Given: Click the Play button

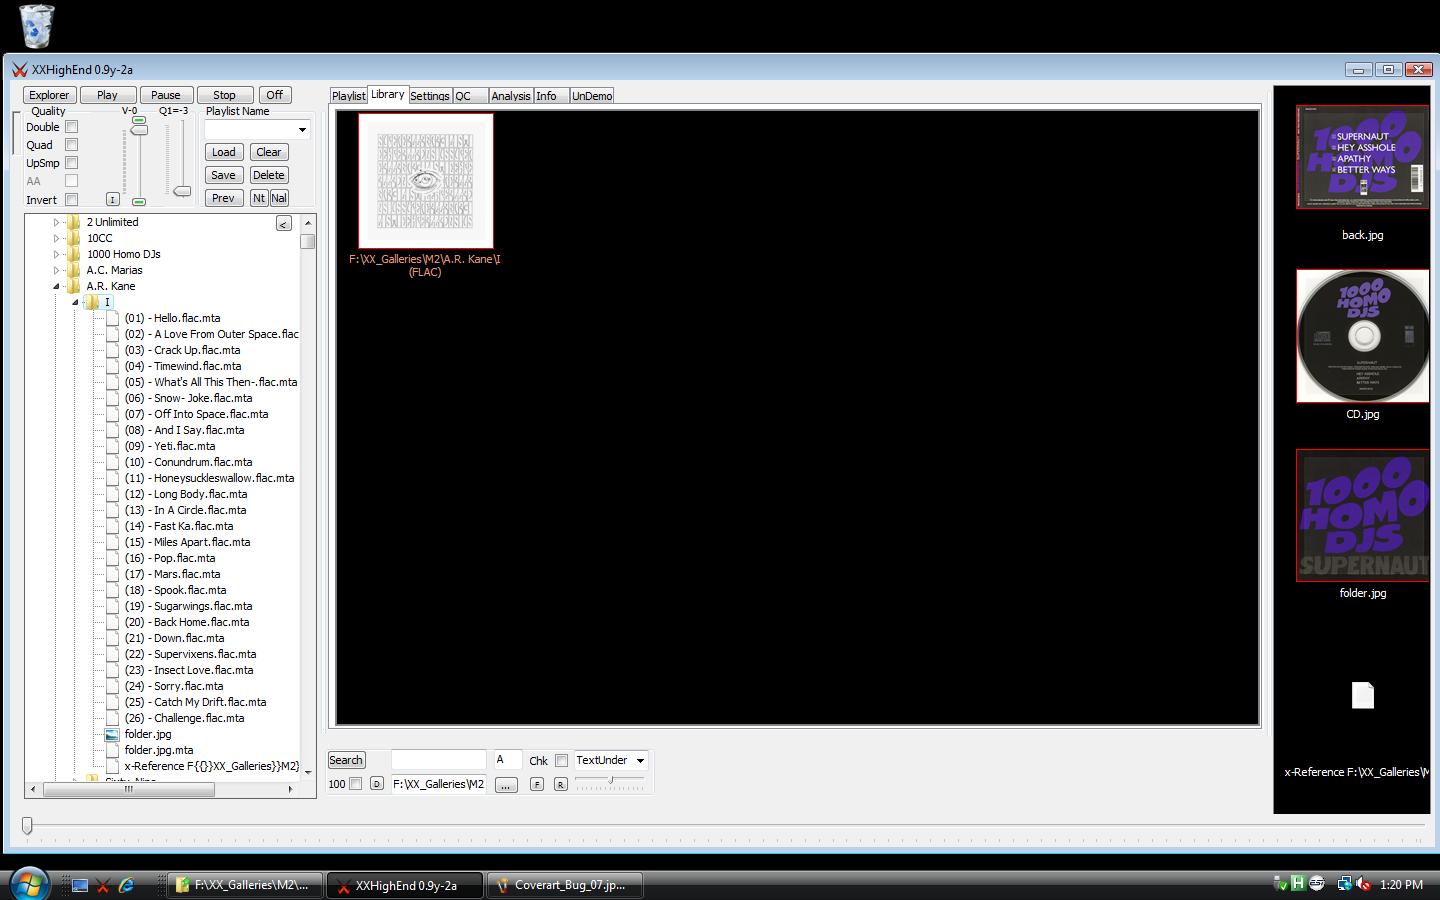Looking at the screenshot, I should coord(107,95).
